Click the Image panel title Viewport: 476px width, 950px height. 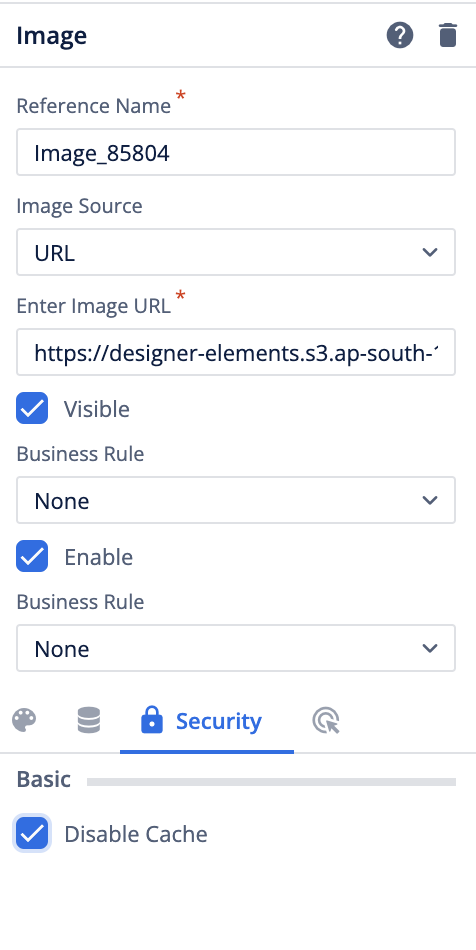point(51,36)
